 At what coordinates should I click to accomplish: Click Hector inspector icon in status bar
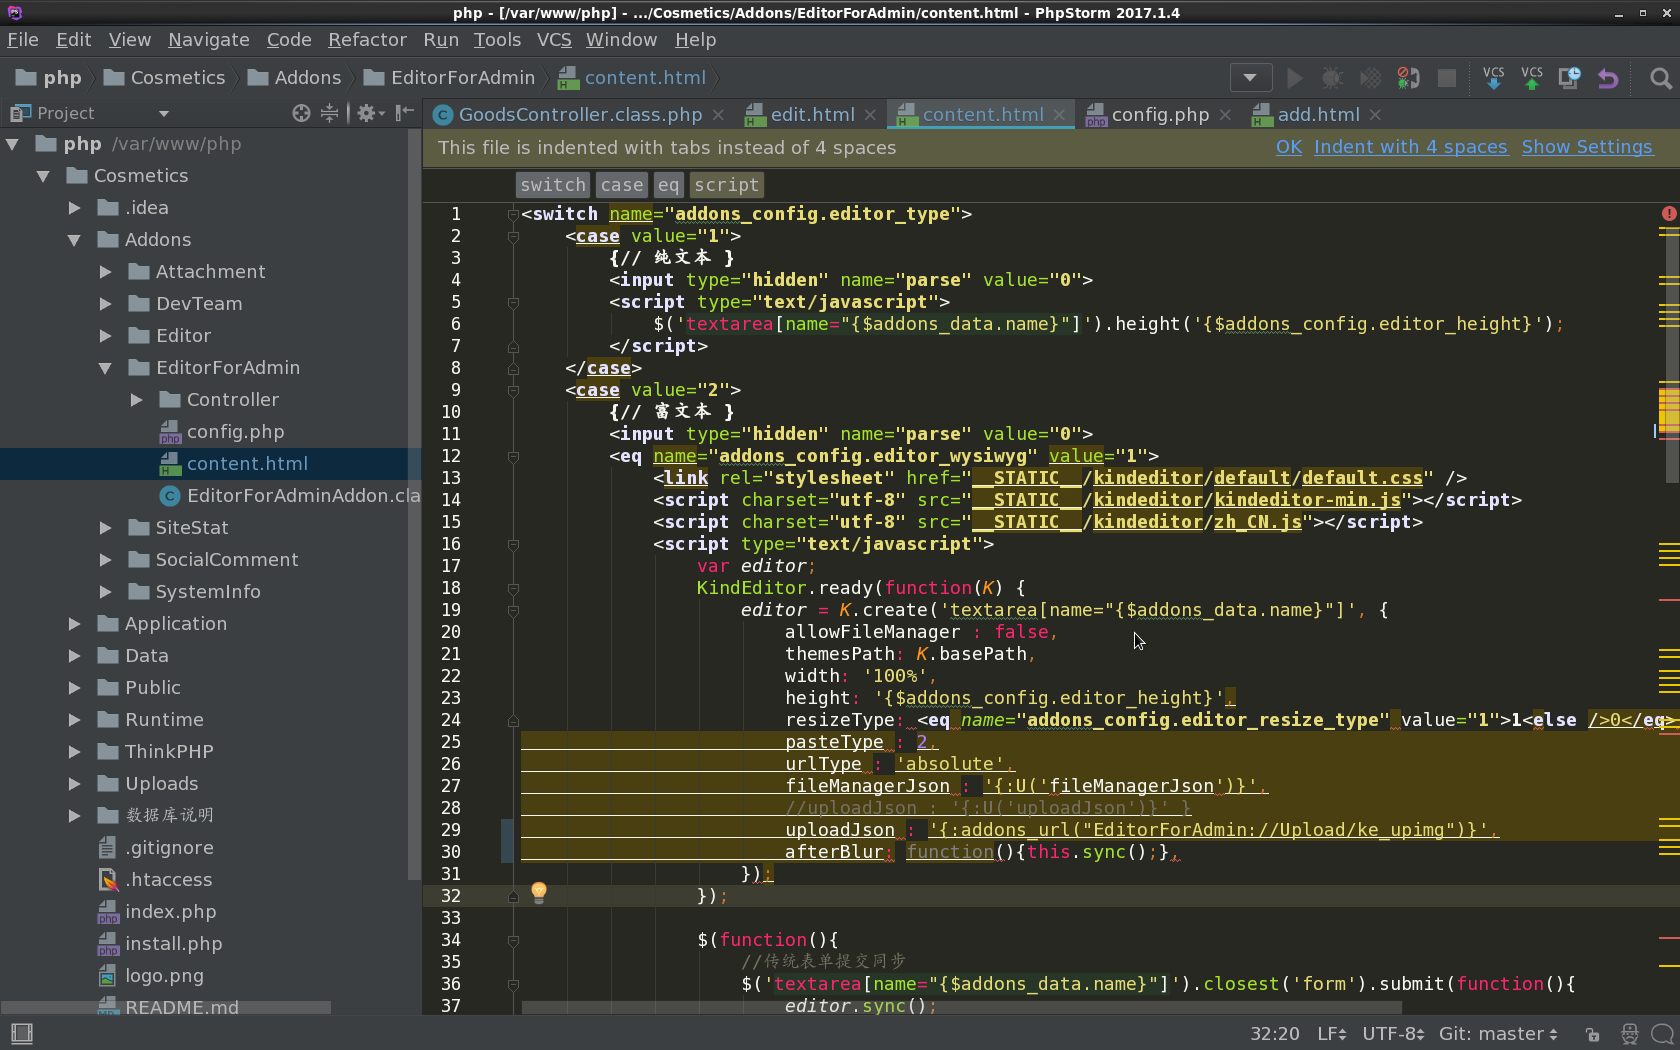tap(1630, 1034)
